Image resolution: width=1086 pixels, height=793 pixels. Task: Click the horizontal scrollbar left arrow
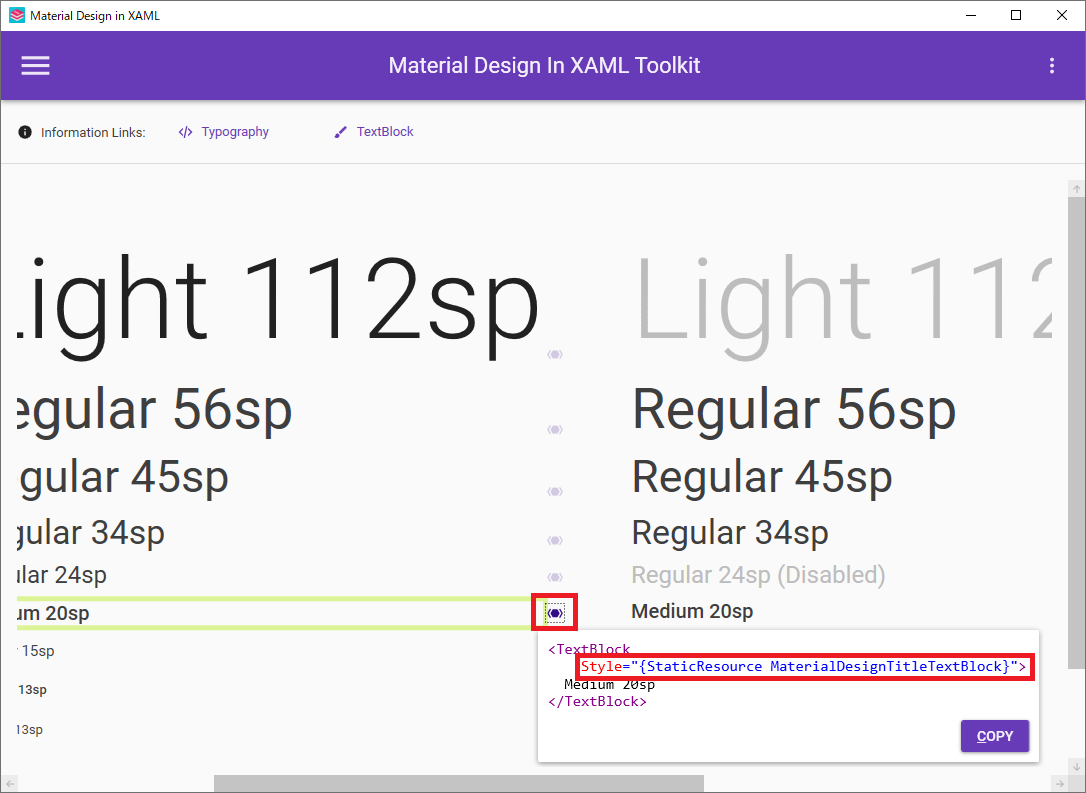[x=10, y=783]
